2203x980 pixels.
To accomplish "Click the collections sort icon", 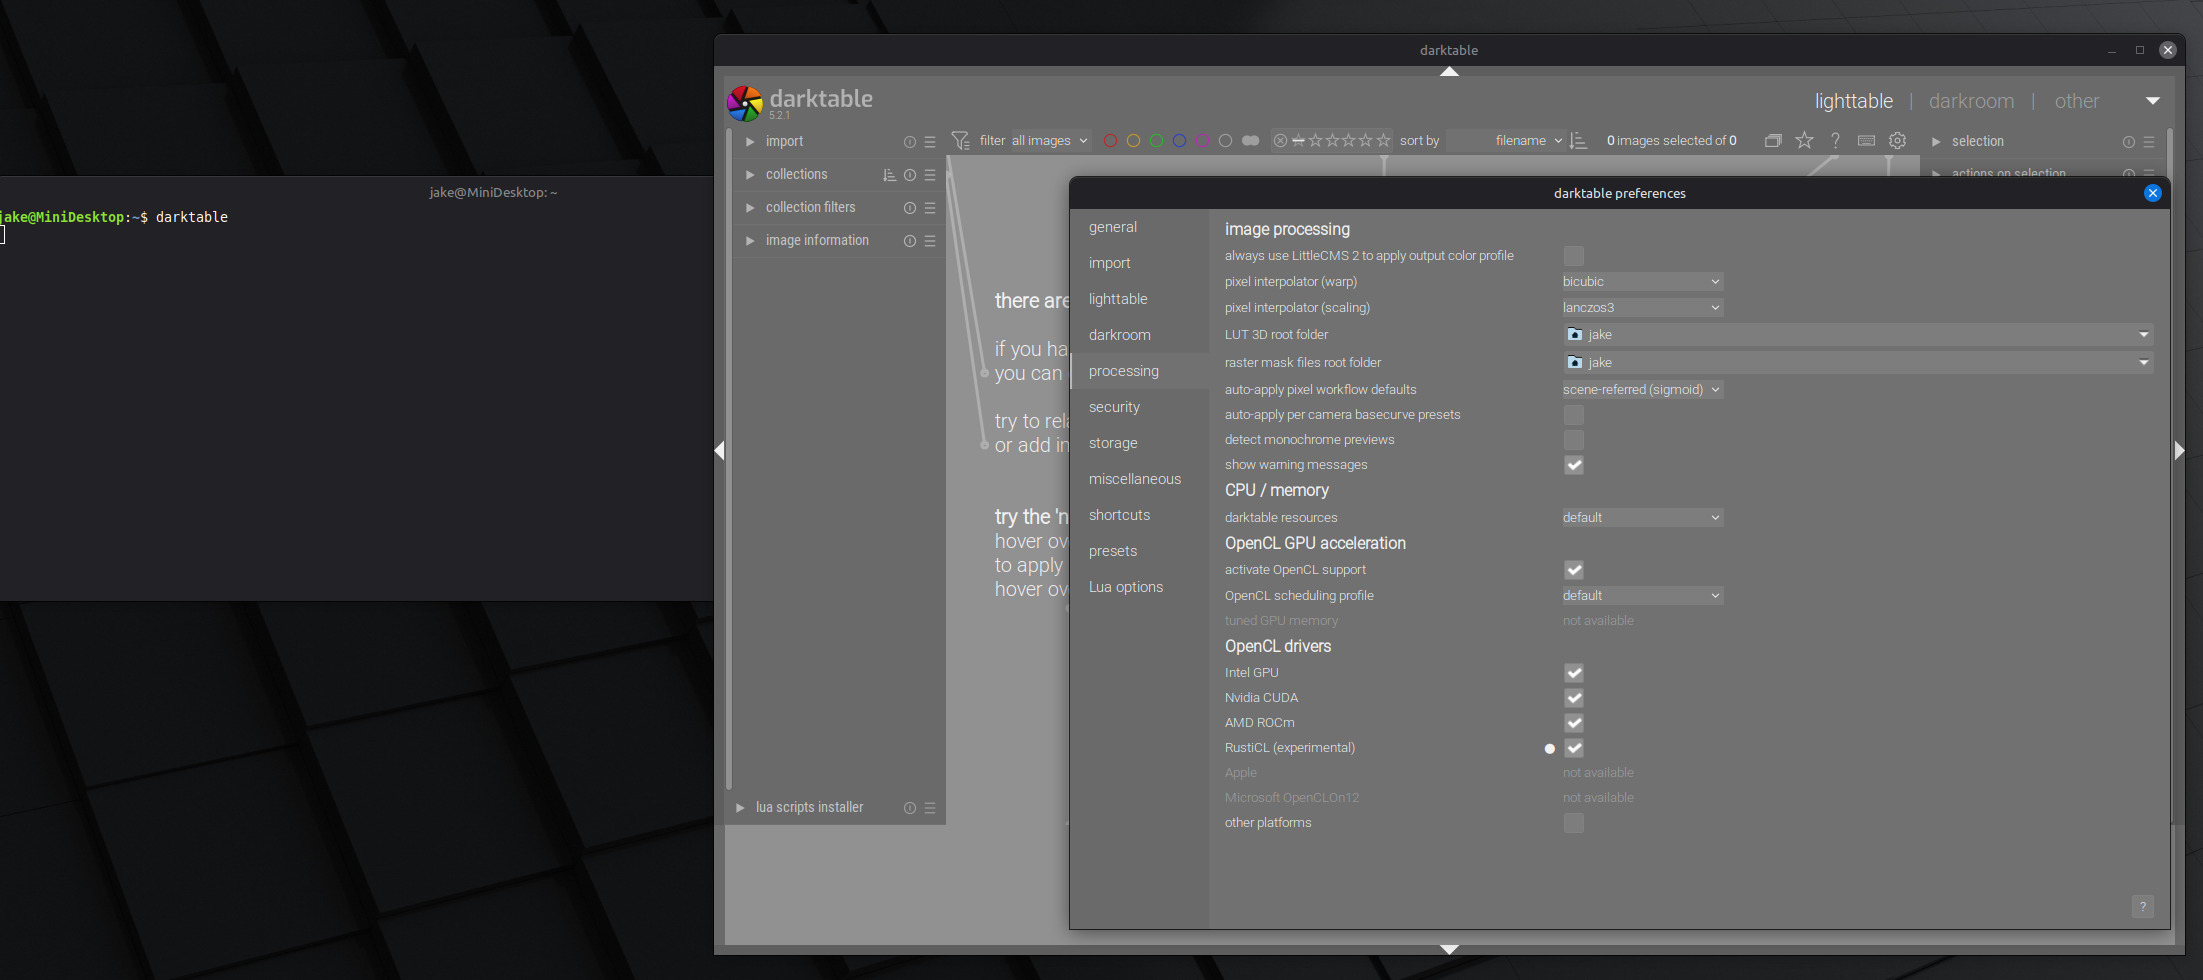I will 889,175.
